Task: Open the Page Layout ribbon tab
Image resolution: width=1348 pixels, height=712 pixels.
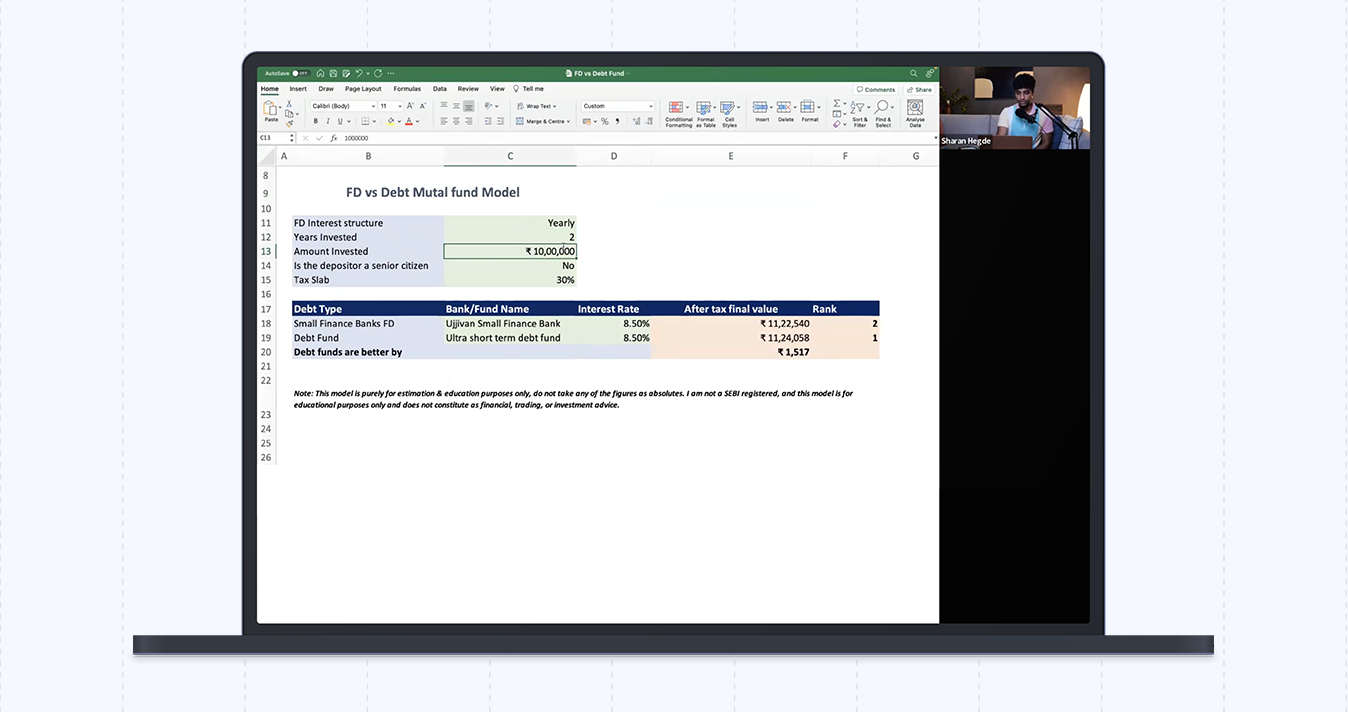Action: tap(363, 89)
